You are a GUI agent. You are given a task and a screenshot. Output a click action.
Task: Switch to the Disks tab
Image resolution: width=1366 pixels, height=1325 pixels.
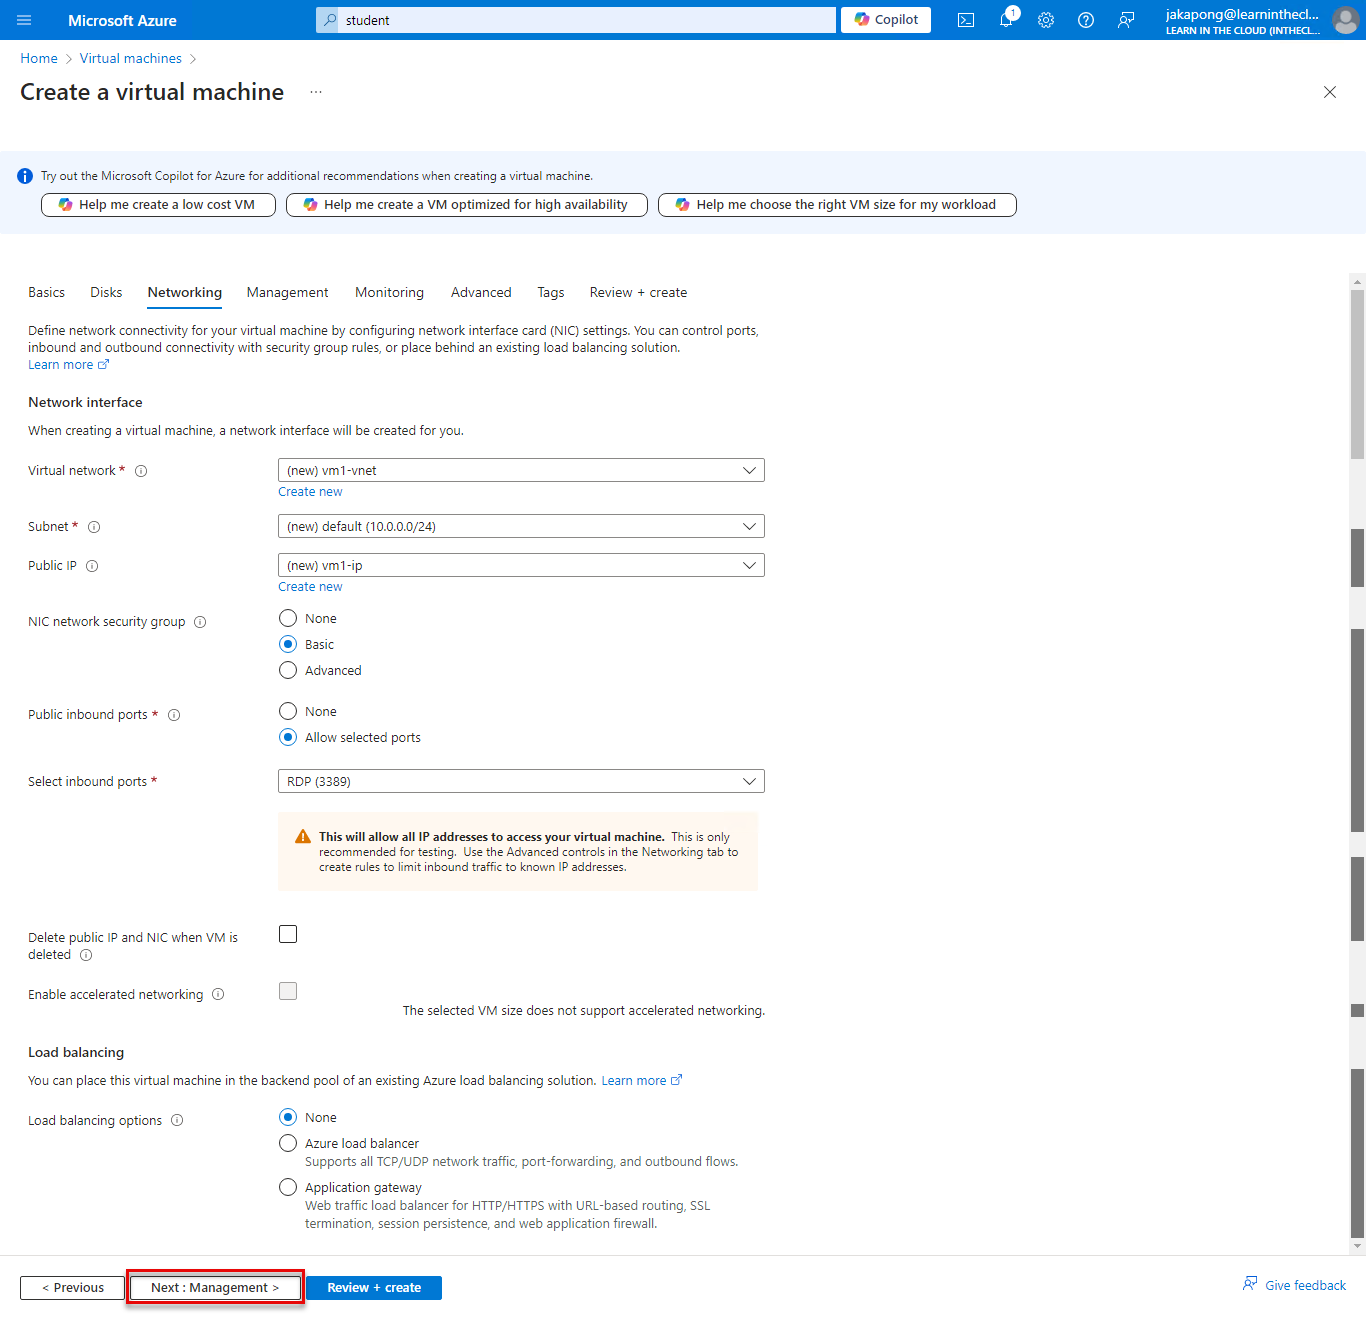point(106,292)
